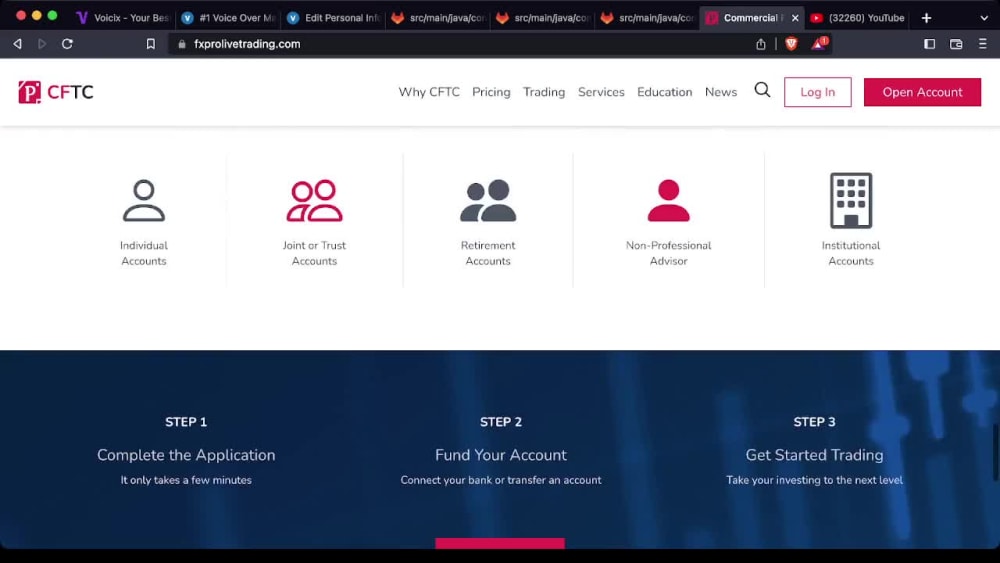Viewport: 1000px width, 563px height.
Task: Open Brave Rewards triangle icon
Action: click(819, 43)
